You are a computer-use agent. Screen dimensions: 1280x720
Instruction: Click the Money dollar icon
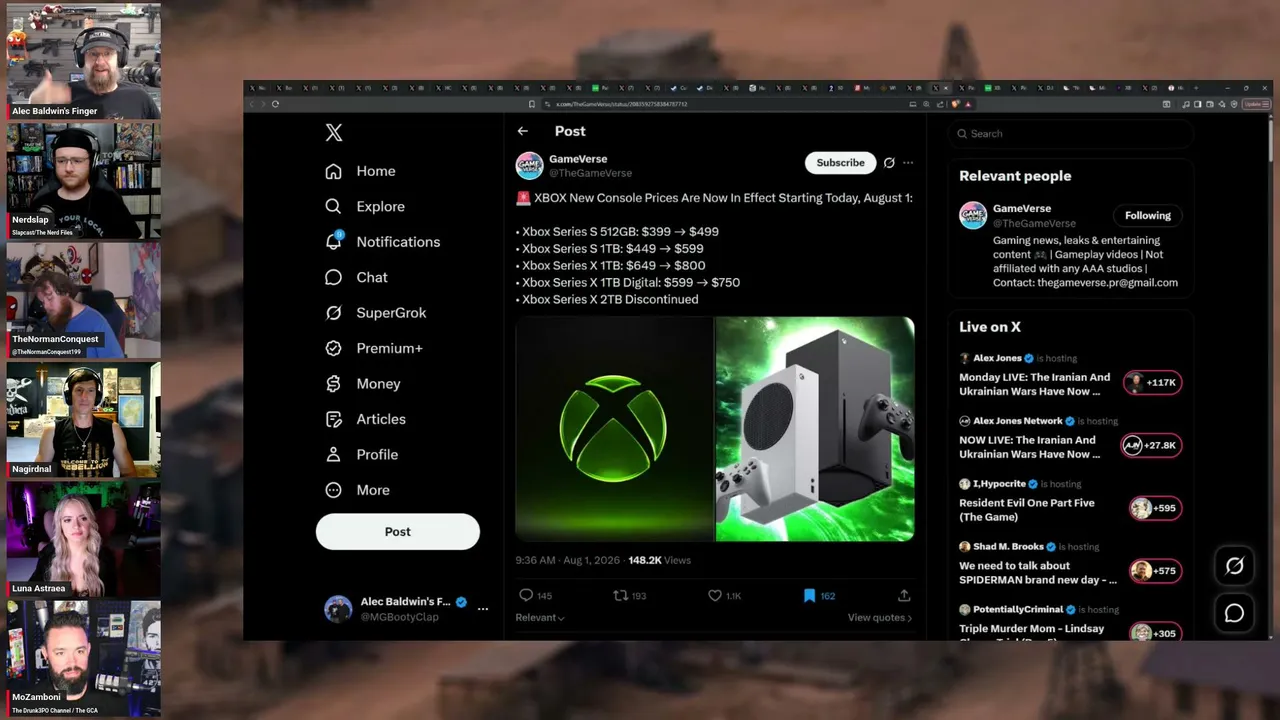(x=334, y=384)
